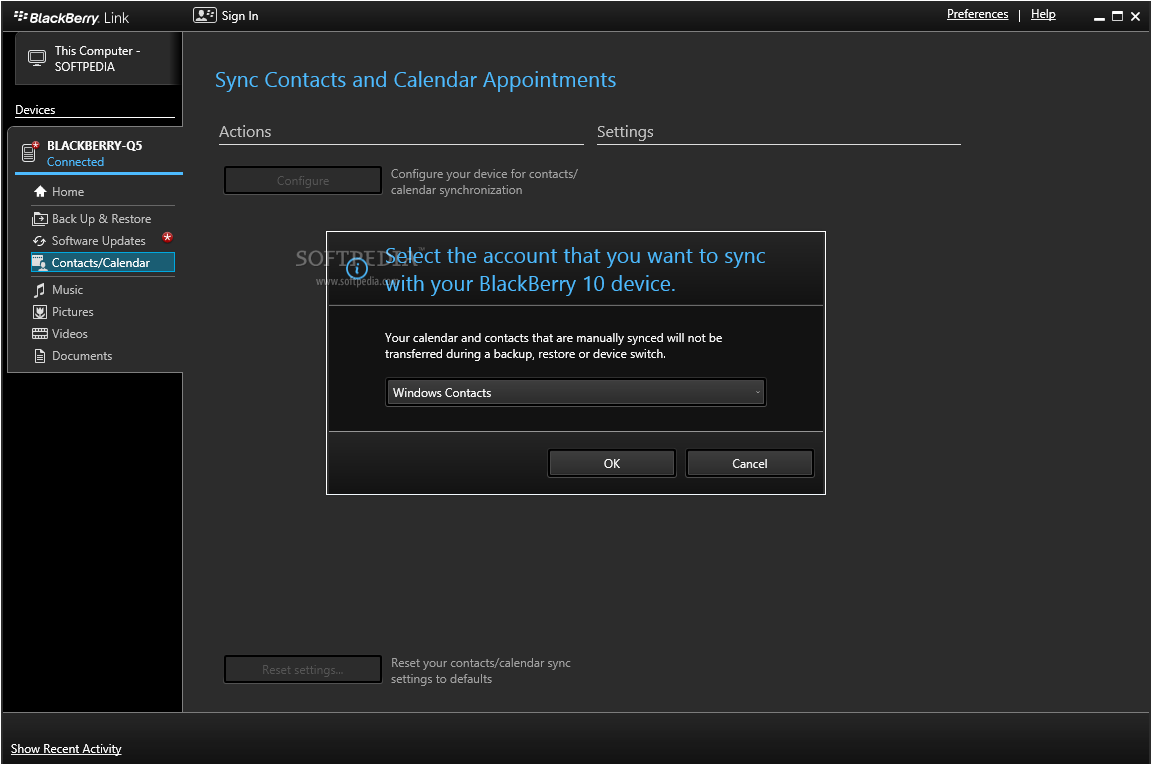The height and width of the screenshot is (765, 1152).
Task: Open the Help link
Action: (1043, 14)
